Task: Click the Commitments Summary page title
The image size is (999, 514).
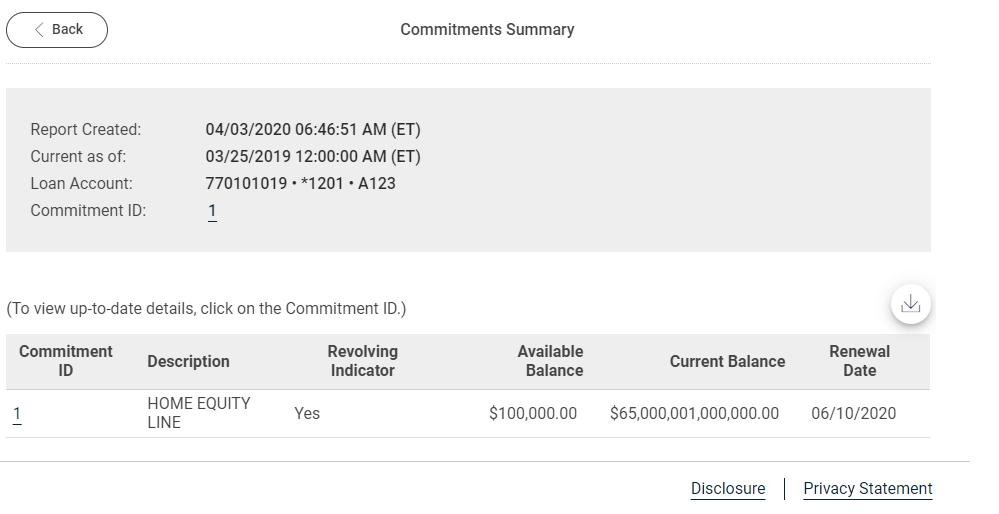Action: click(x=487, y=30)
